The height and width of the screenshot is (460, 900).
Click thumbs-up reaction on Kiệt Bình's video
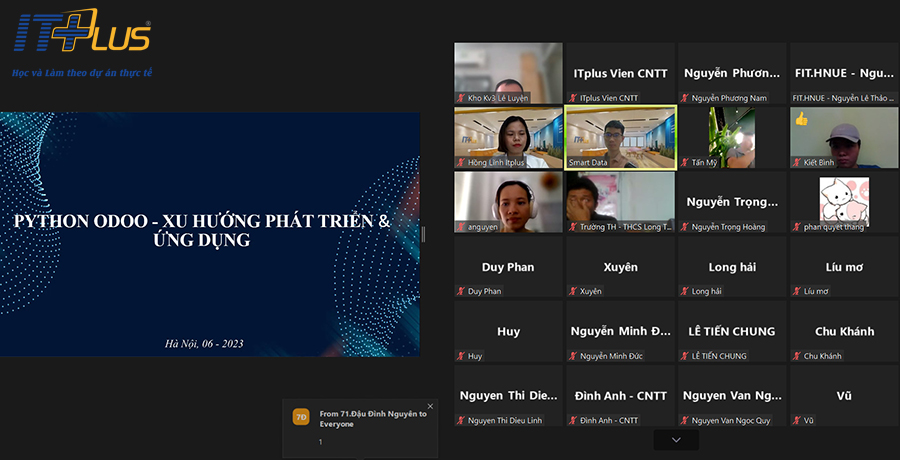pyautogui.click(x=800, y=119)
